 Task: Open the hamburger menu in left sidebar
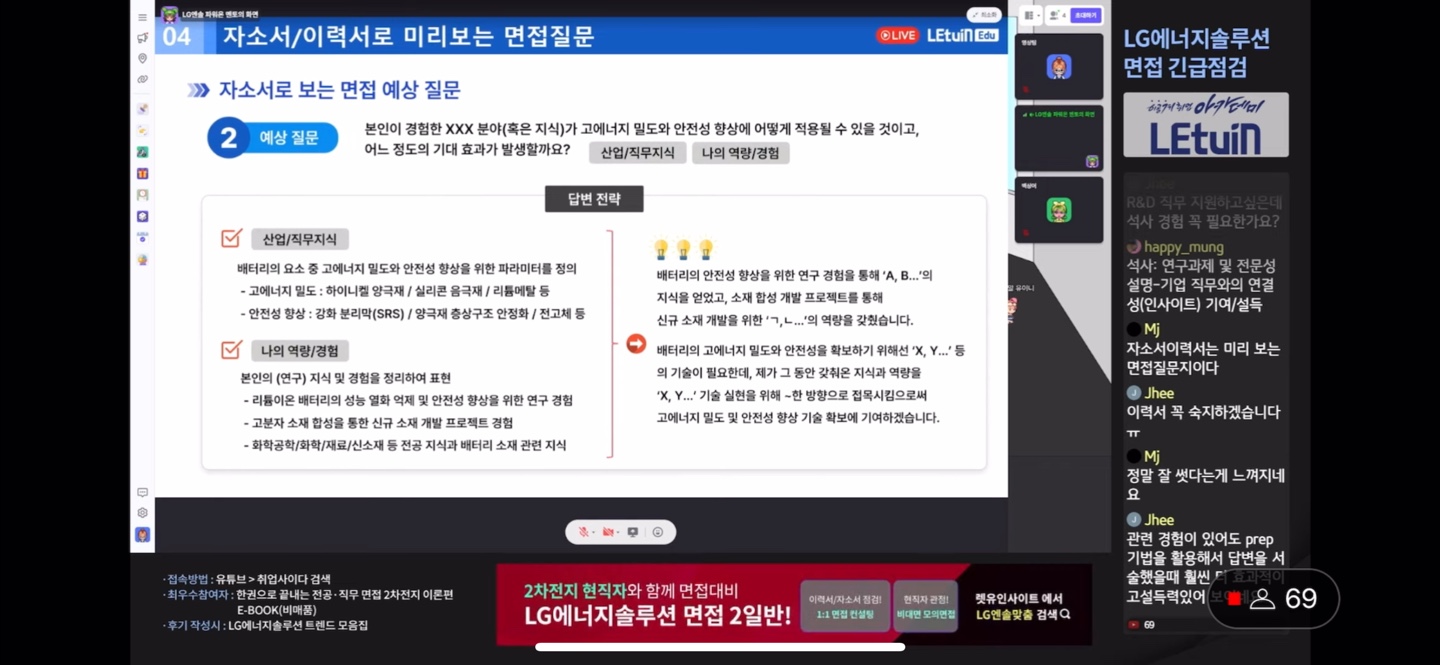click(x=143, y=17)
